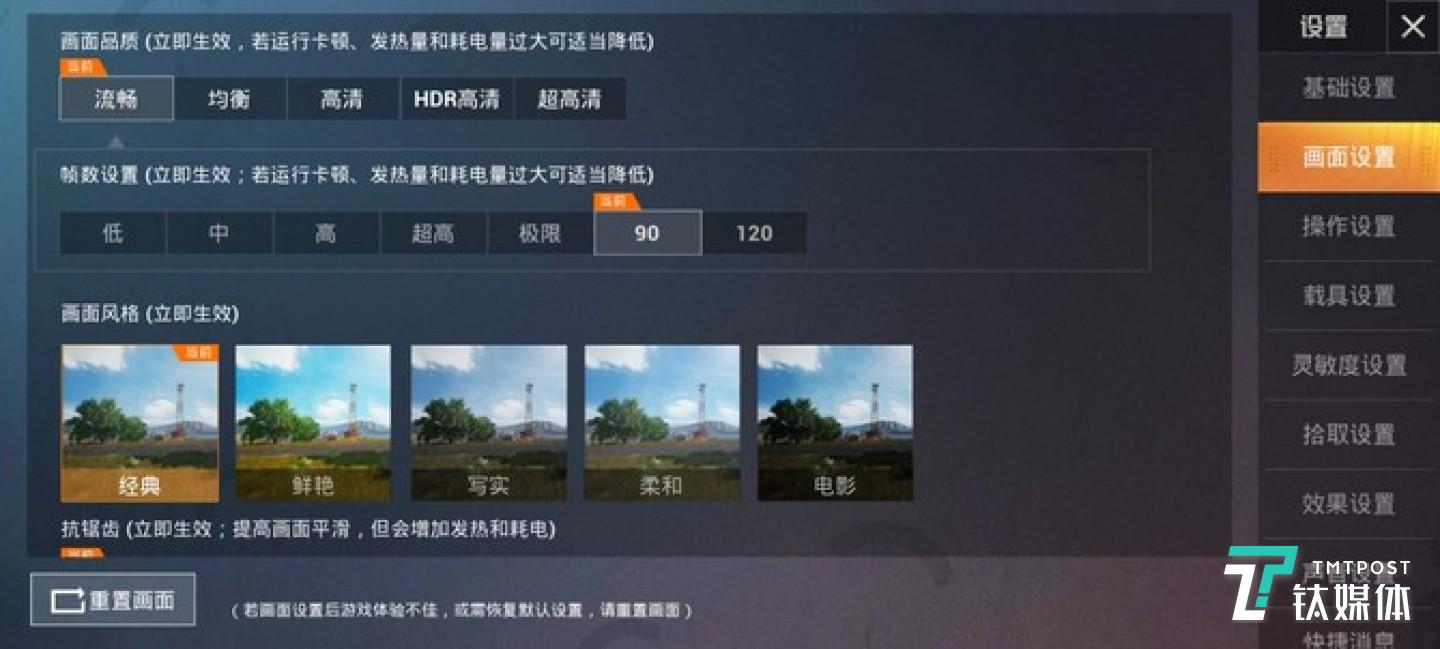Open 拾取设置 tab
Image resolution: width=1440 pixels, height=649 pixels.
[x=1348, y=434]
